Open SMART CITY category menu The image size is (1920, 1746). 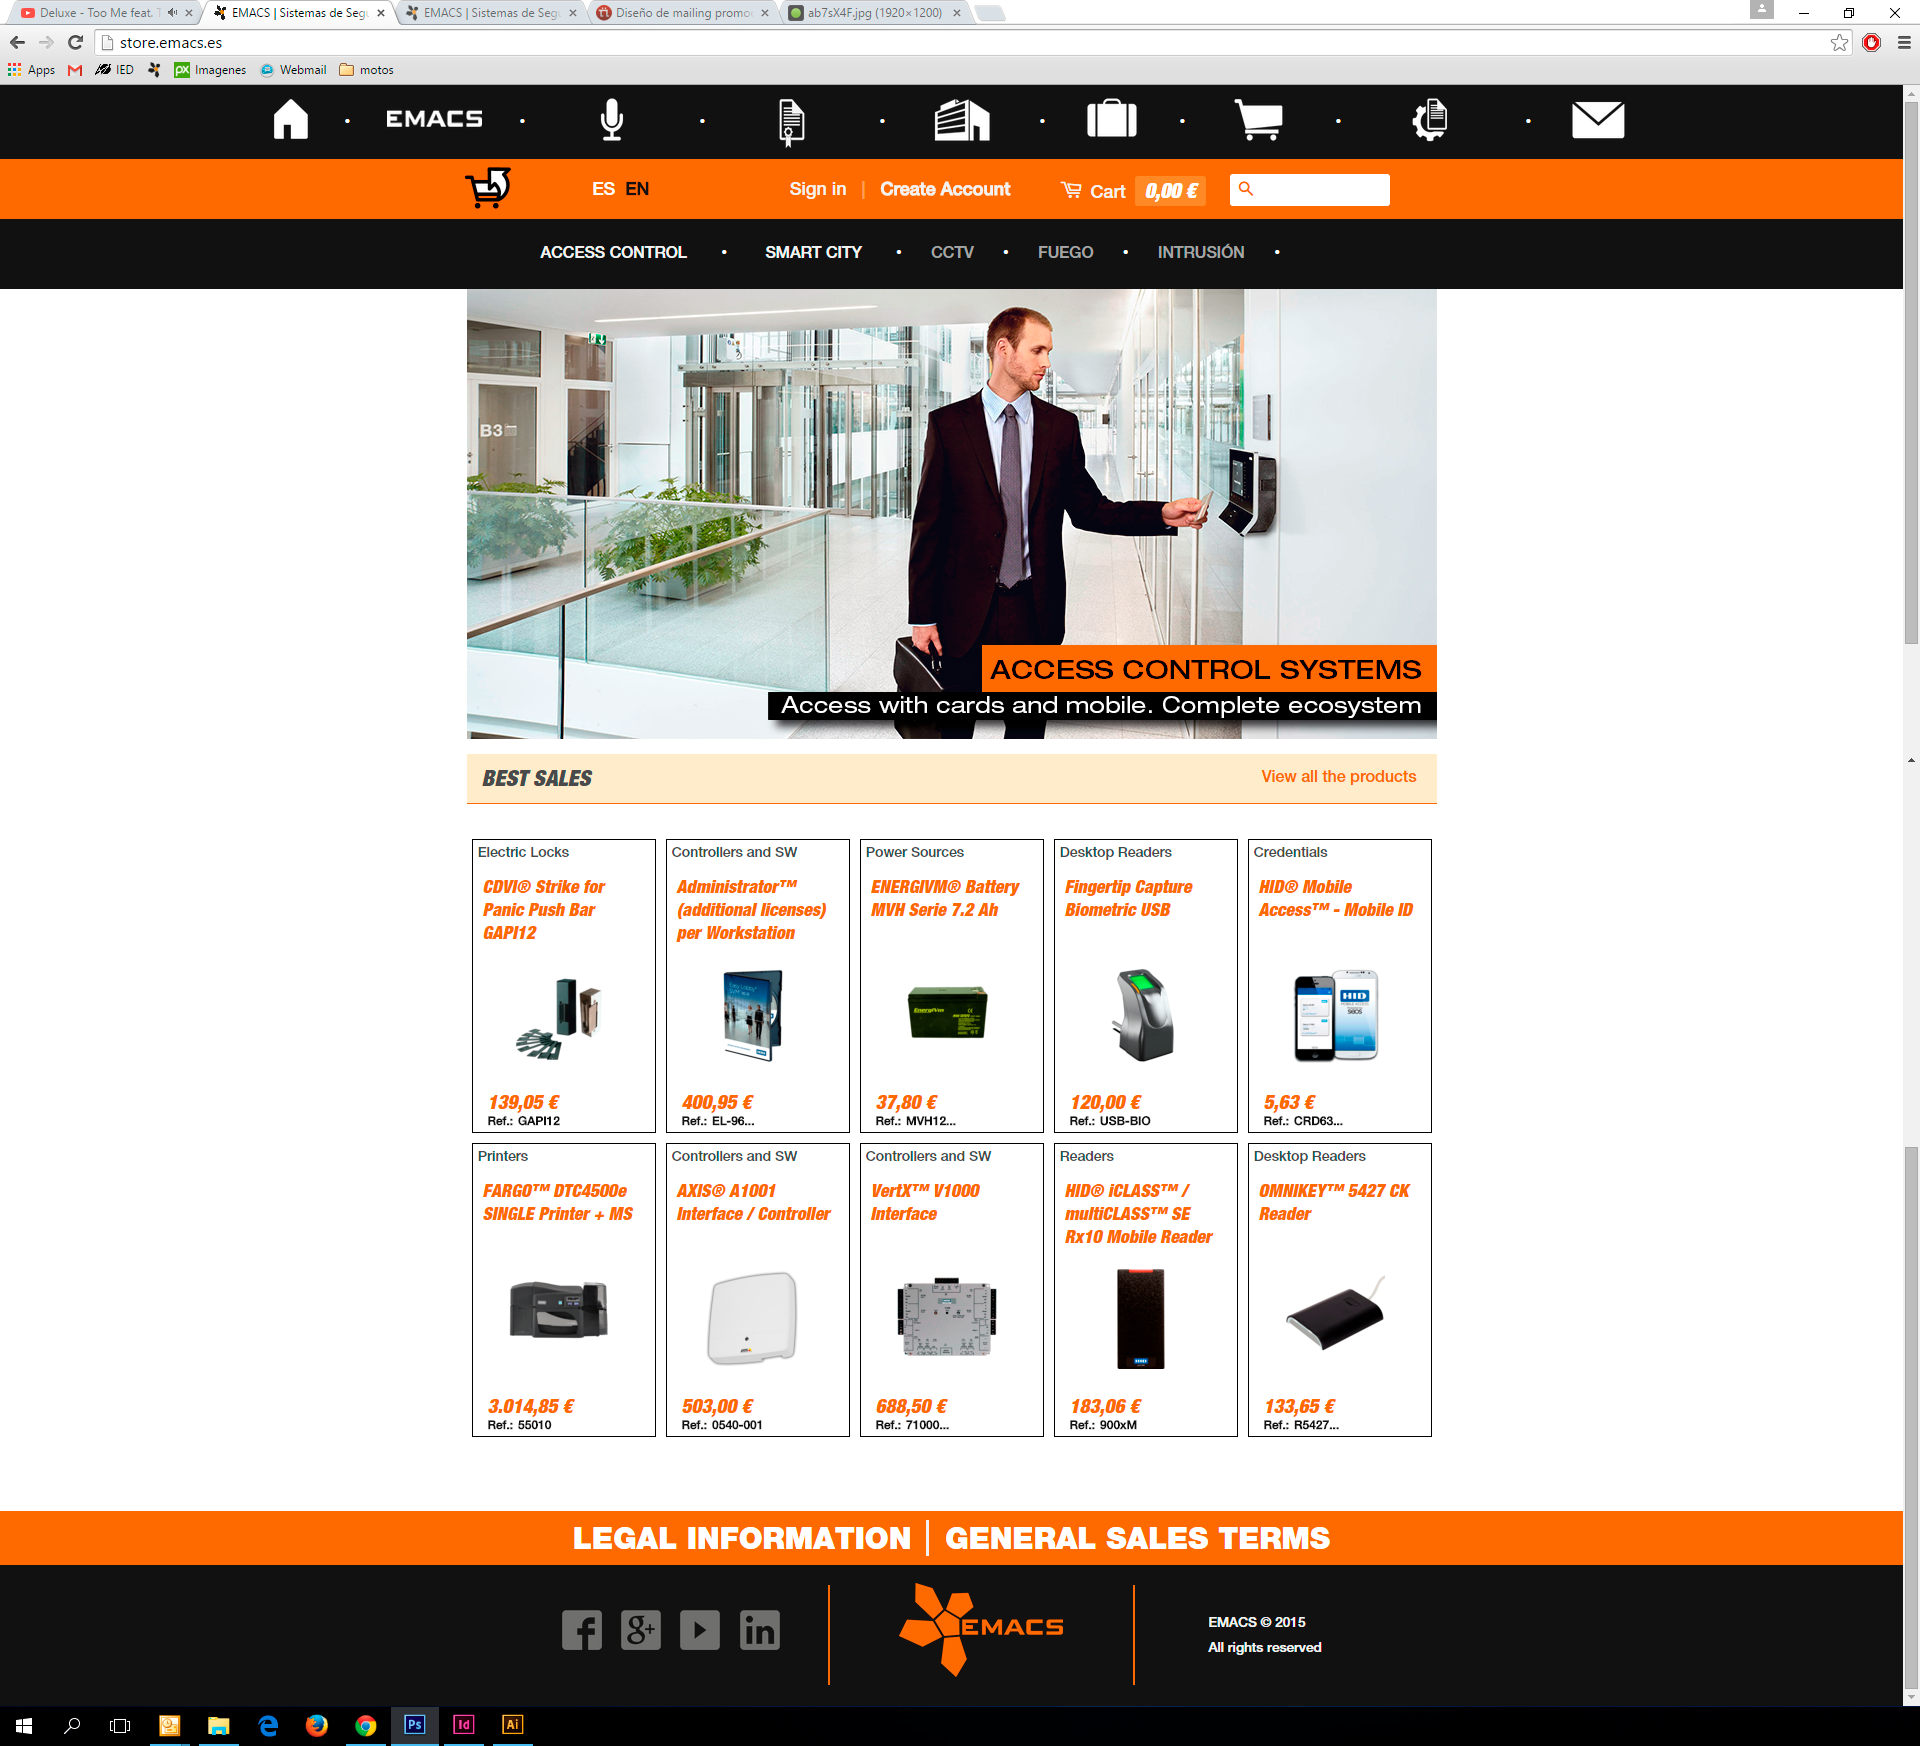click(813, 252)
